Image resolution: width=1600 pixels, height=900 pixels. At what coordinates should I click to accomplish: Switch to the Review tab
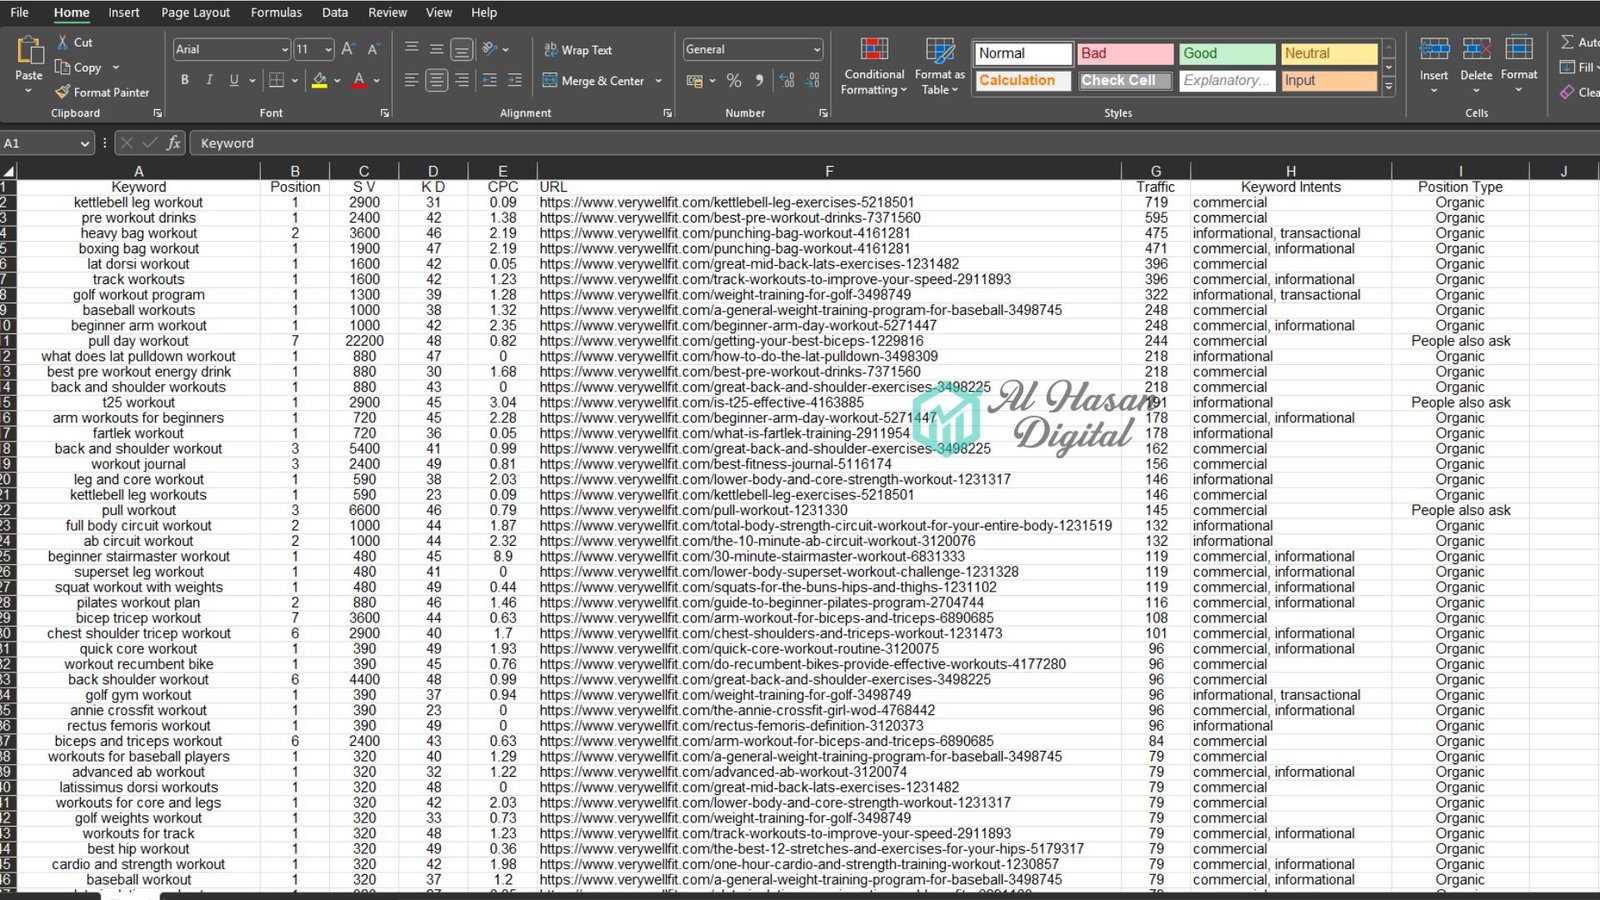[x=387, y=13]
